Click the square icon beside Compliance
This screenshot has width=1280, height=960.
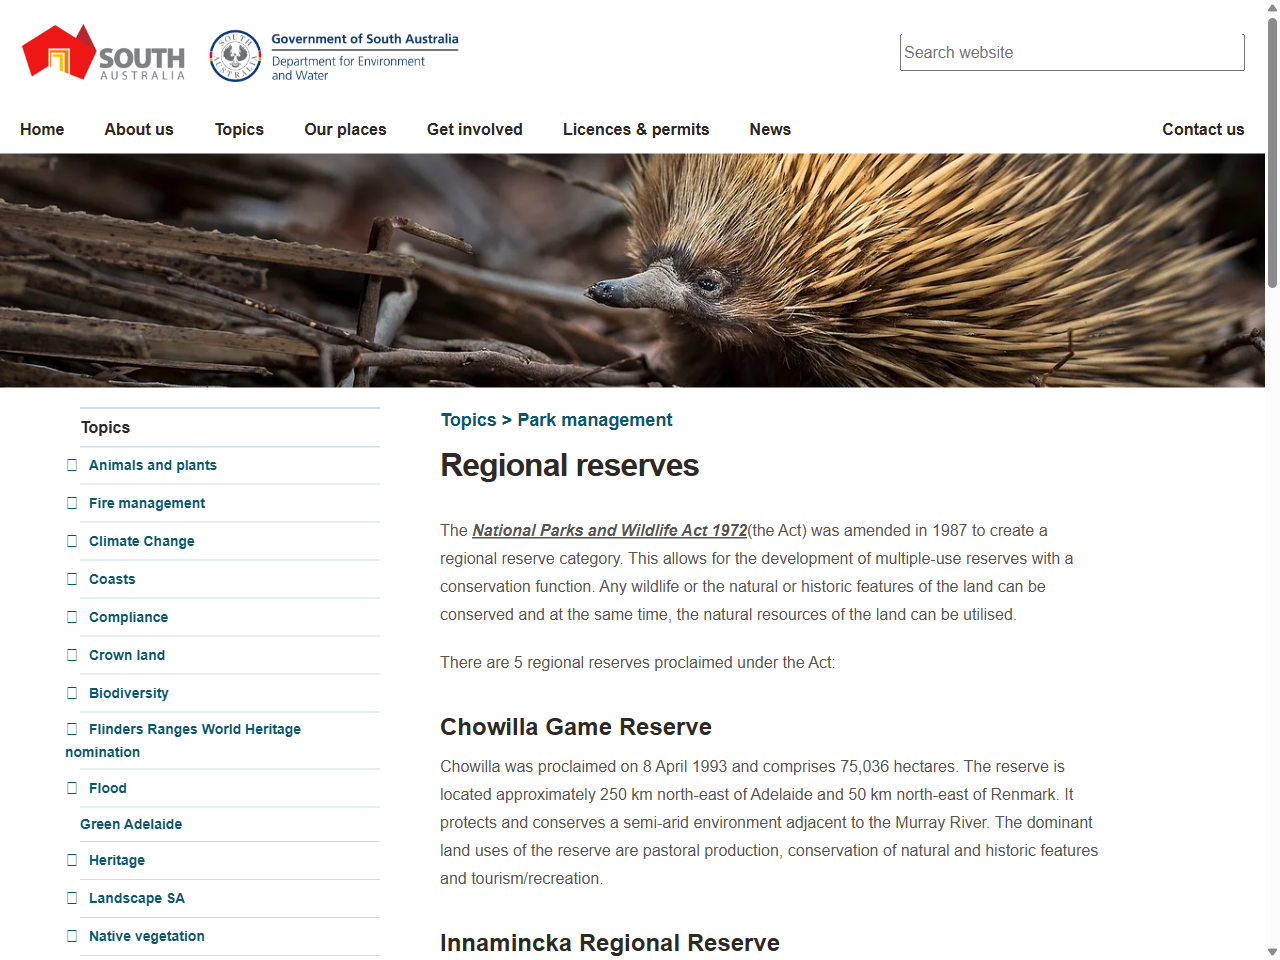pos(71,616)
